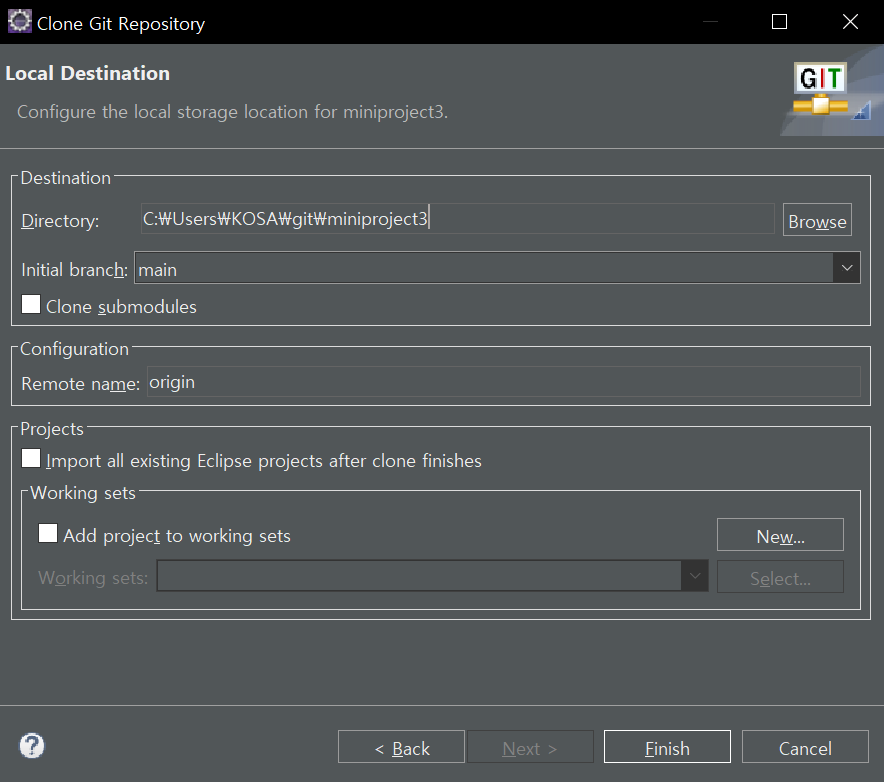Open the Working sets combo box
This screenshot has width=884, height=782.
pos(432,576)
